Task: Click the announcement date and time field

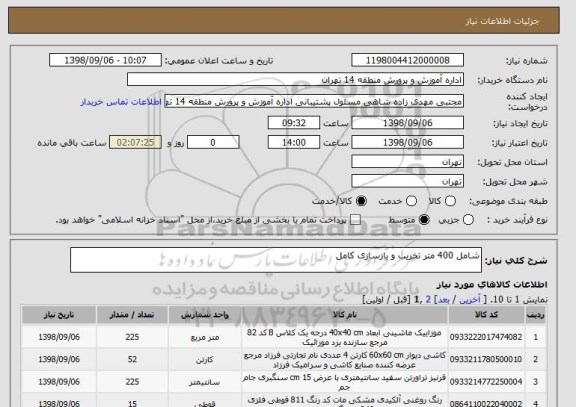Action: tap(105, 60)
